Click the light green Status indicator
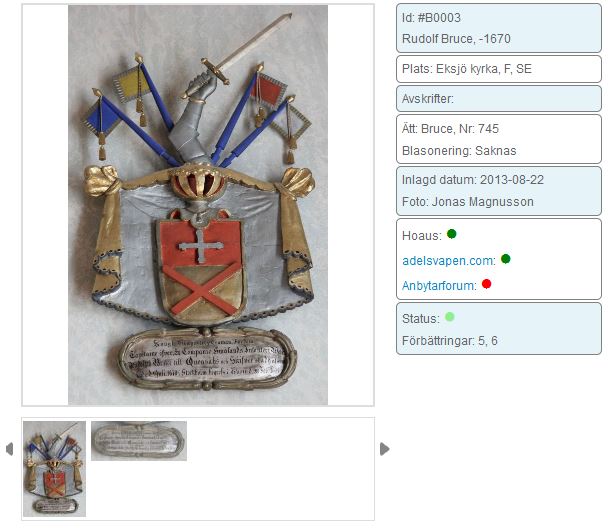Screen dimensions: 609x528 450,317
